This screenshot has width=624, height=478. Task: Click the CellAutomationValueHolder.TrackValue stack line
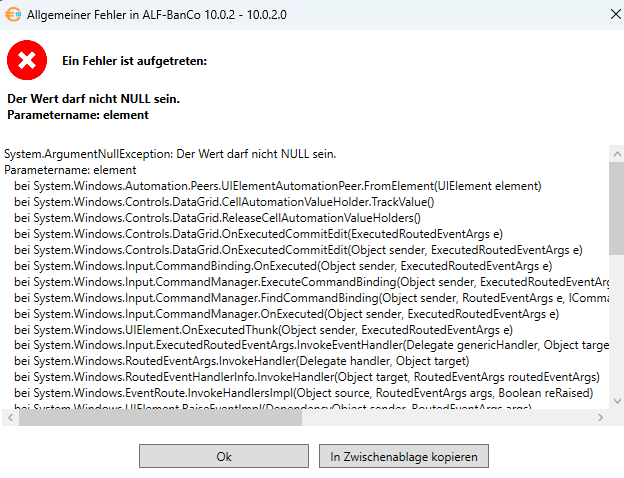point(224,202)
